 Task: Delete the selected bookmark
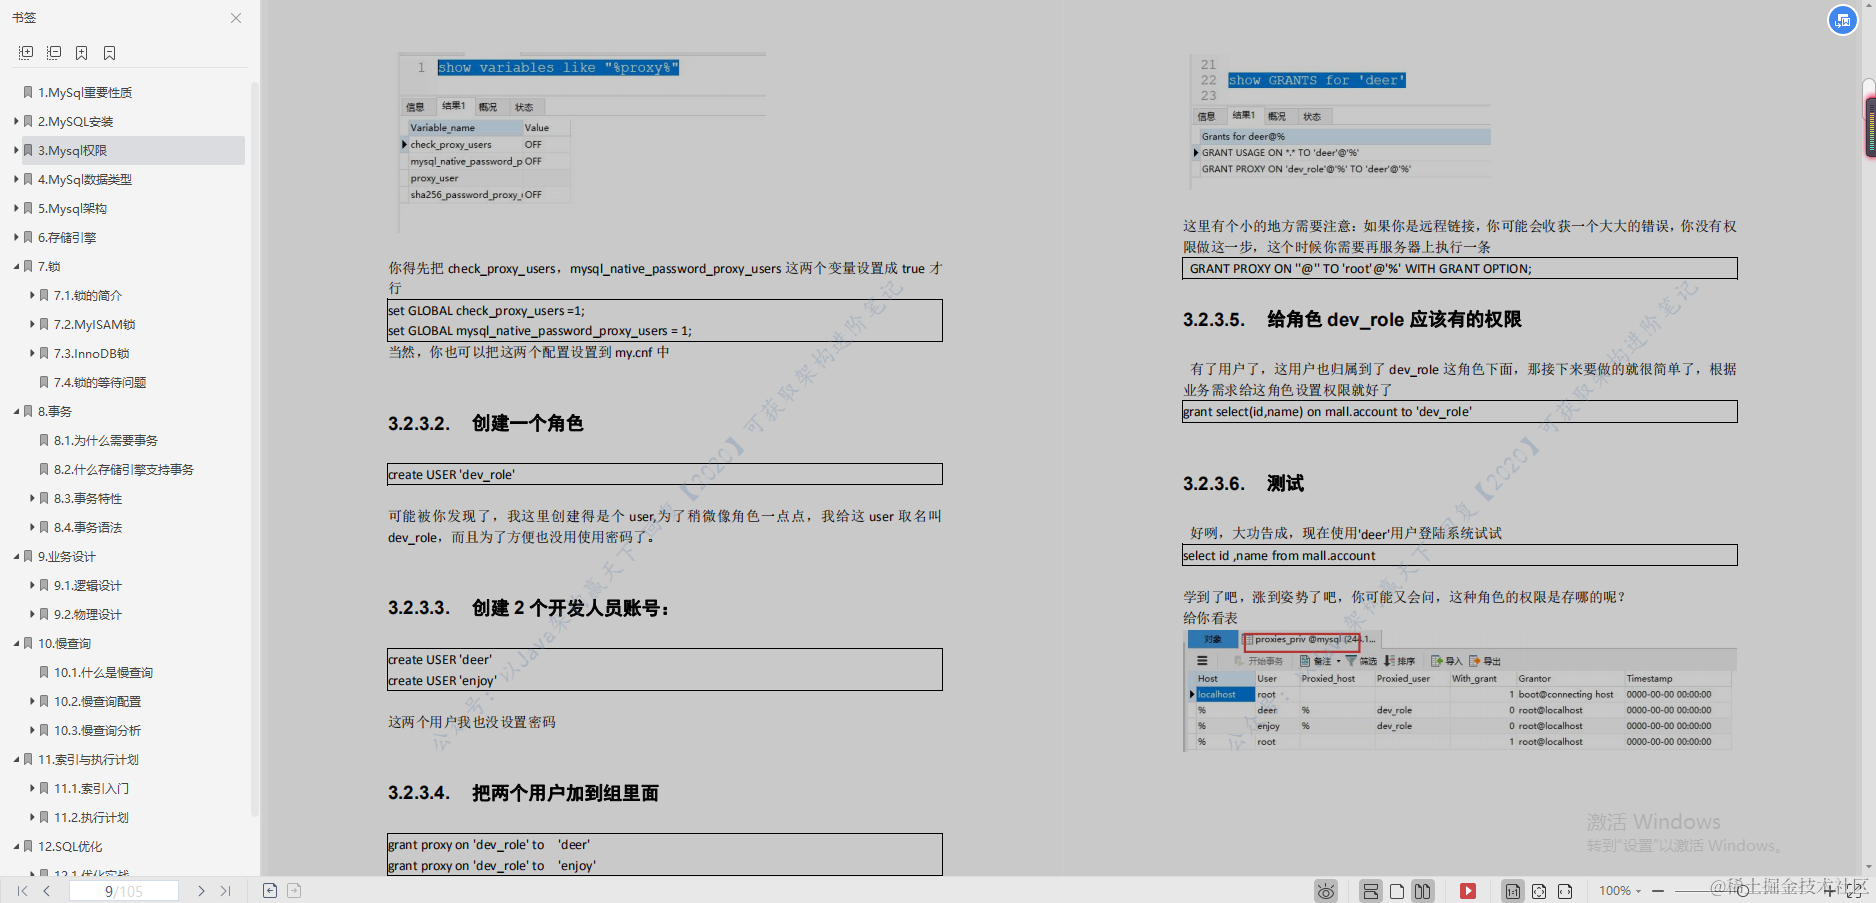110,53
